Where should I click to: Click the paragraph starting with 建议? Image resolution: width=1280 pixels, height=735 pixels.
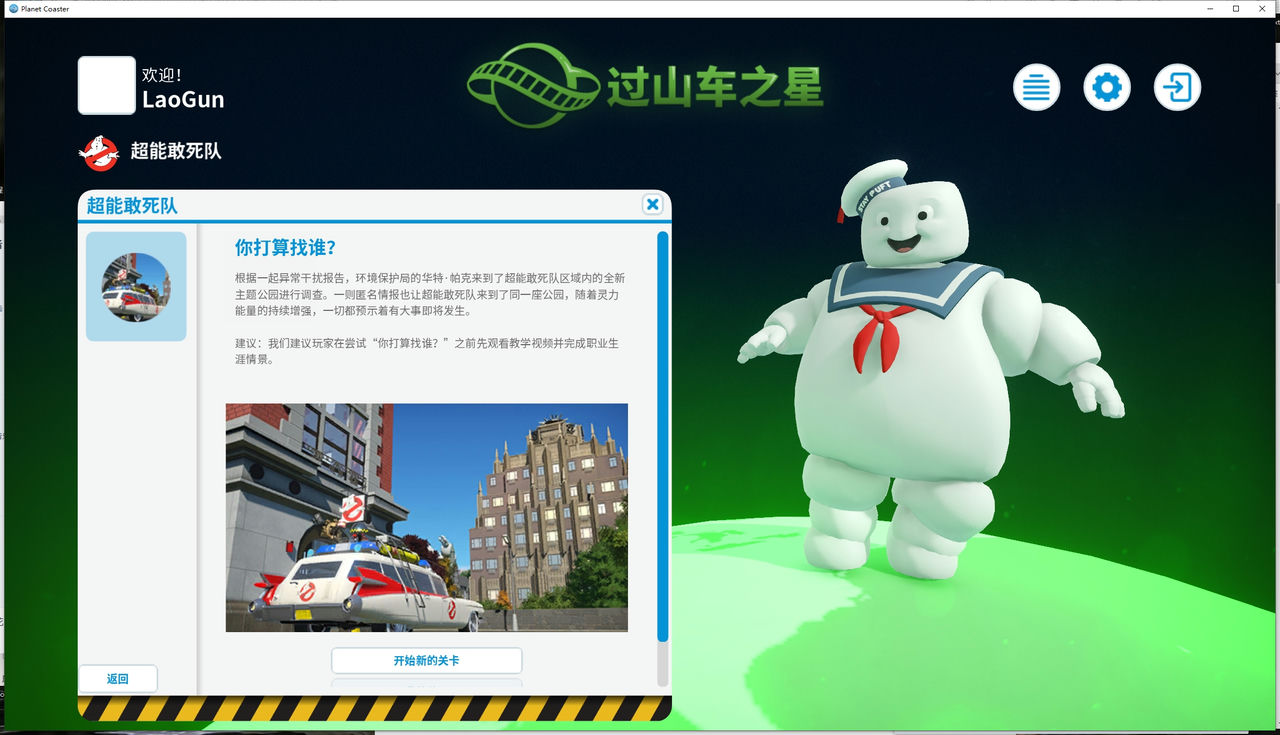pos(427,351)
